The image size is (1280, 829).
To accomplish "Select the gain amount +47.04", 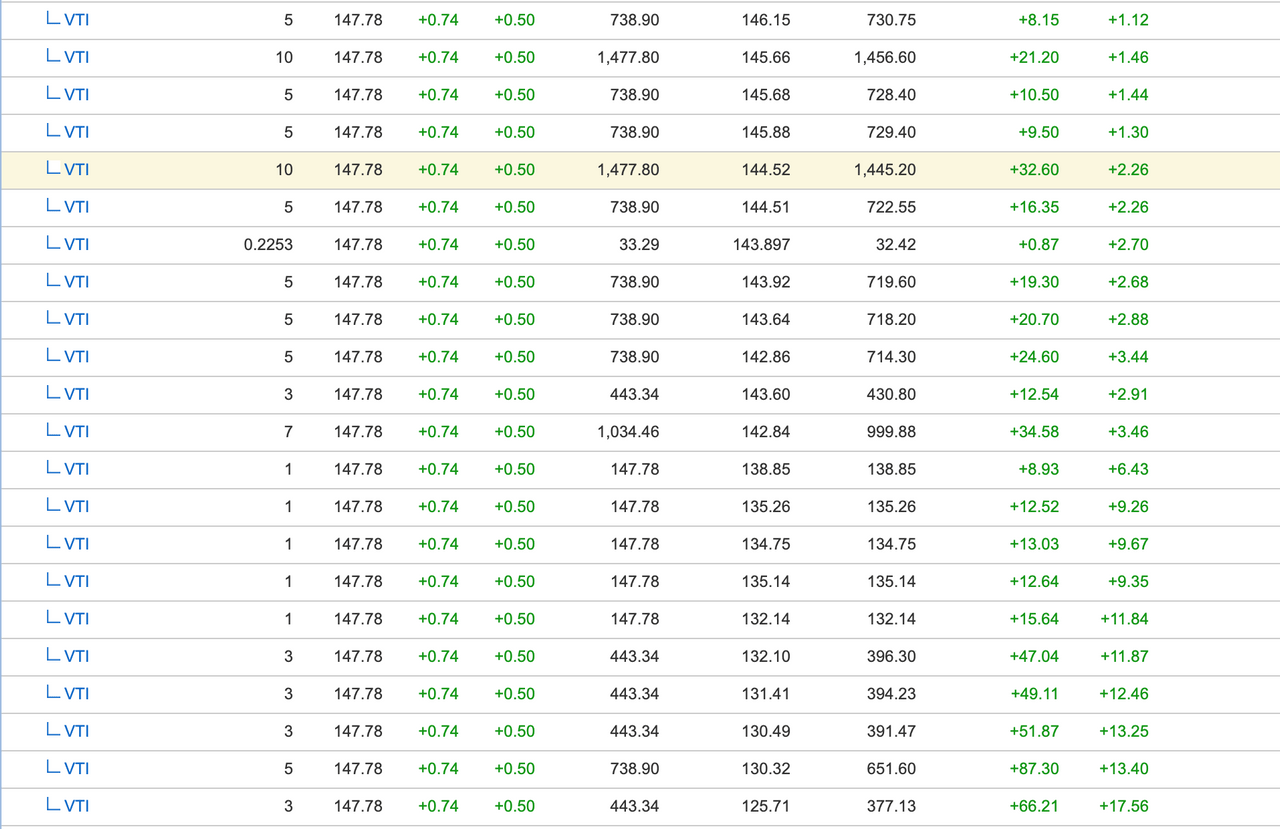I will click(x=1034, y=656).
